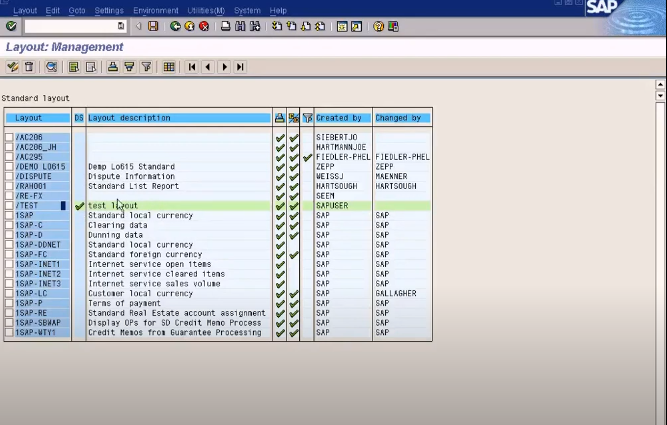
Task: Open the System menu
Action: tap(247, 11)
